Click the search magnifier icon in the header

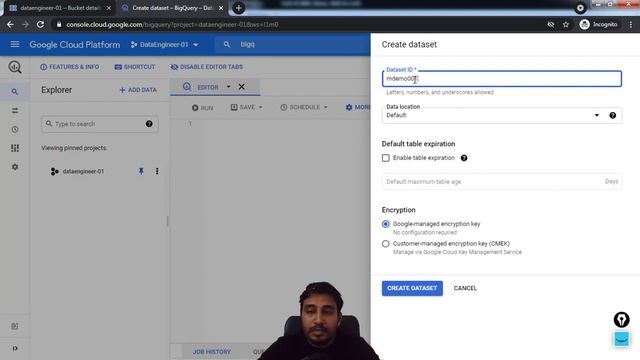pyautogui.click(x=227, y=44)
